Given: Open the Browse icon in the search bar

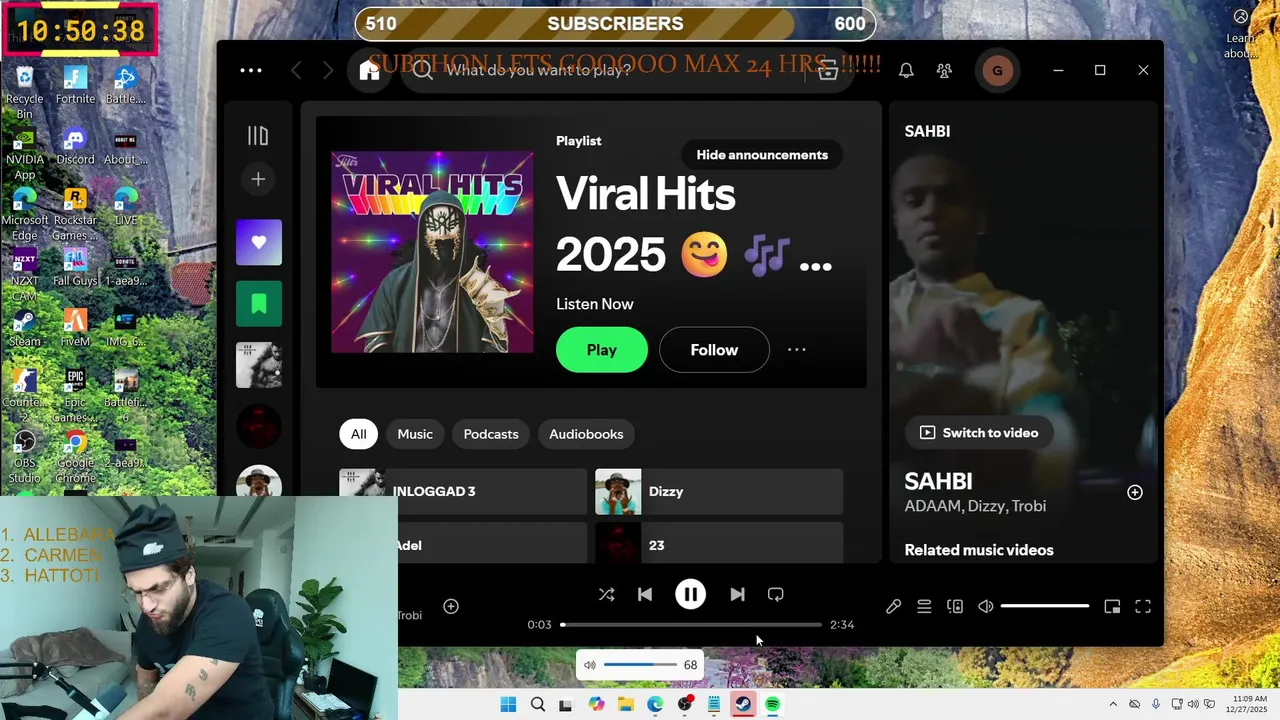Looking at the screenshot, I should (828, 70).
